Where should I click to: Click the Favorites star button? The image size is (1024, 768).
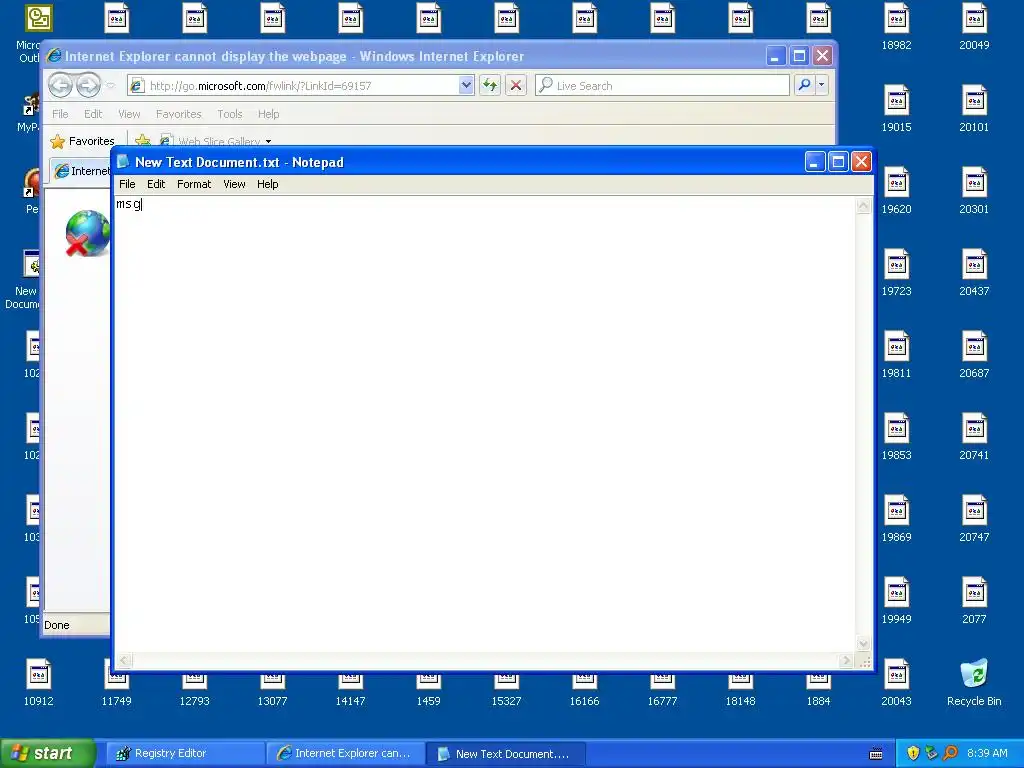coord(82,141)
